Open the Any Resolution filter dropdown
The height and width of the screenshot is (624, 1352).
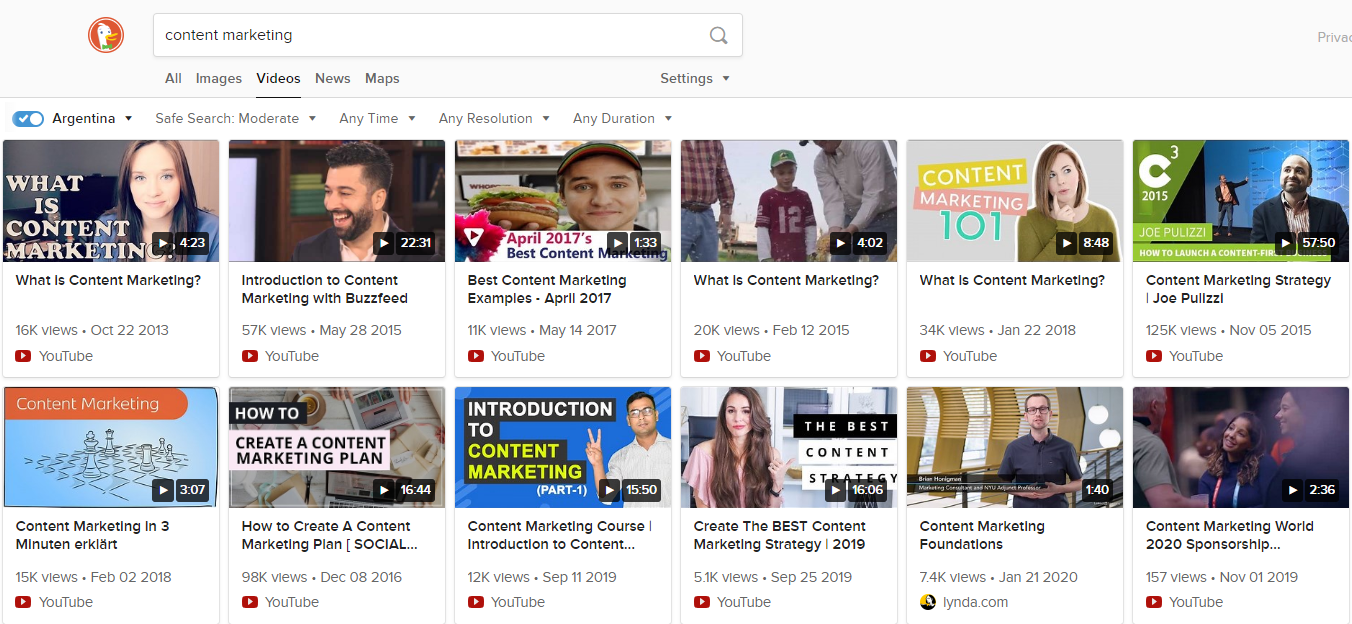point(494,118)
